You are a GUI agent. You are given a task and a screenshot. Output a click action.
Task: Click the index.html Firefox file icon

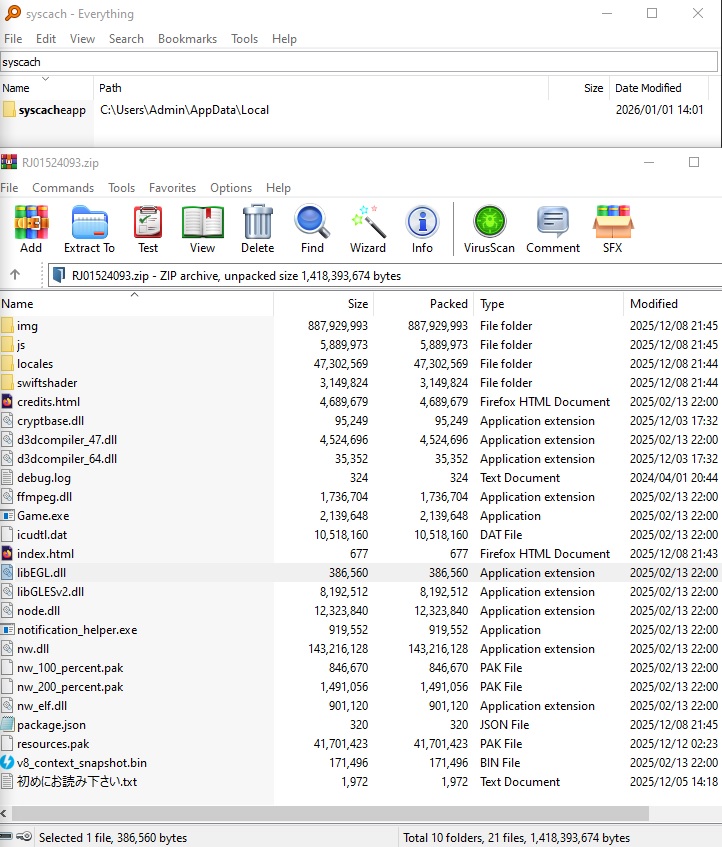coord(7,554)
